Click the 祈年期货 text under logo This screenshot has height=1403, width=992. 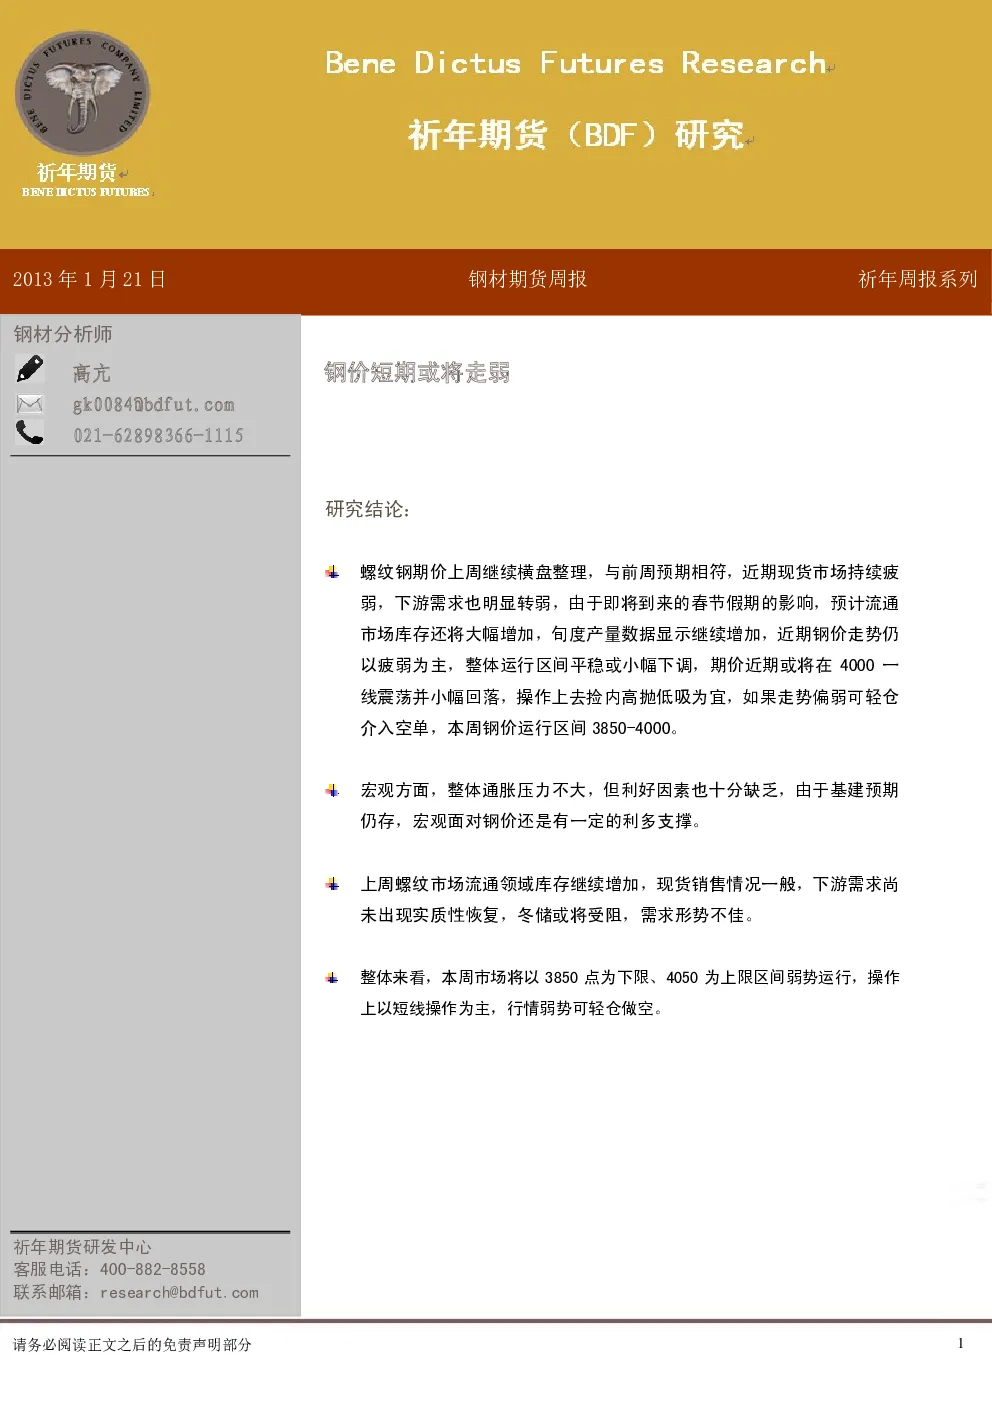point(76,172)
